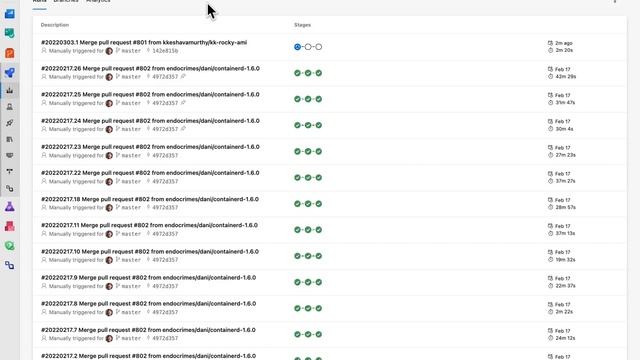The width and height of the screenshot is (640, 360).
Task: Click the first green stage of run #20220217.23
Action: point(297,151)
